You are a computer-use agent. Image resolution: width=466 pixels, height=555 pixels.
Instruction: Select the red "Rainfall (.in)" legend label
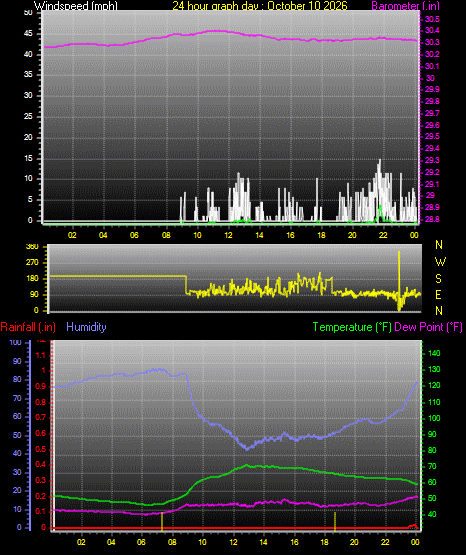[28, 327]
